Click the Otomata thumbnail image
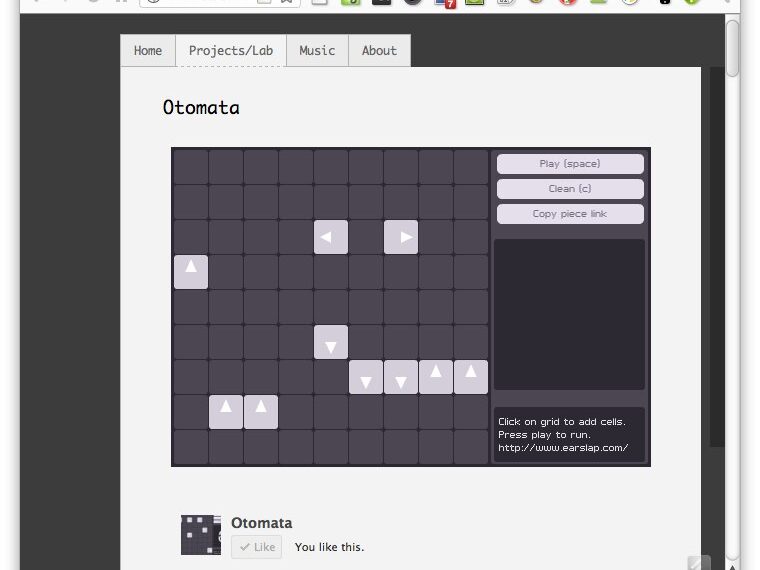 point(200,535)
